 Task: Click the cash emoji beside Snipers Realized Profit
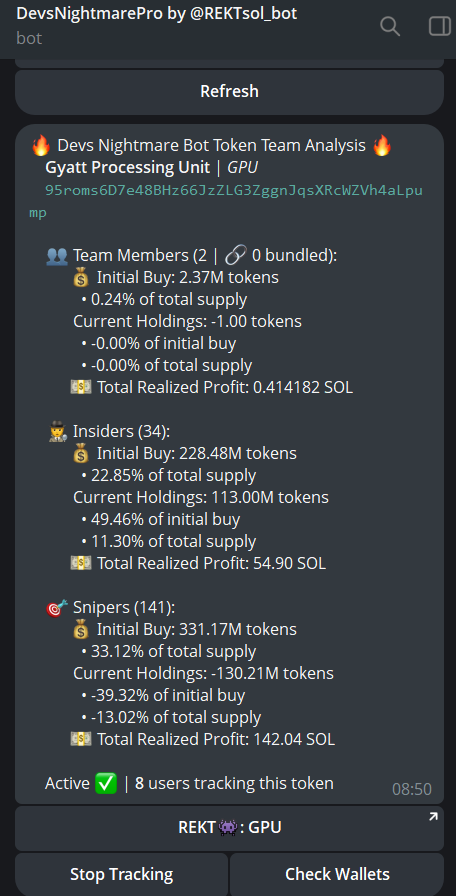click(81, 739)
